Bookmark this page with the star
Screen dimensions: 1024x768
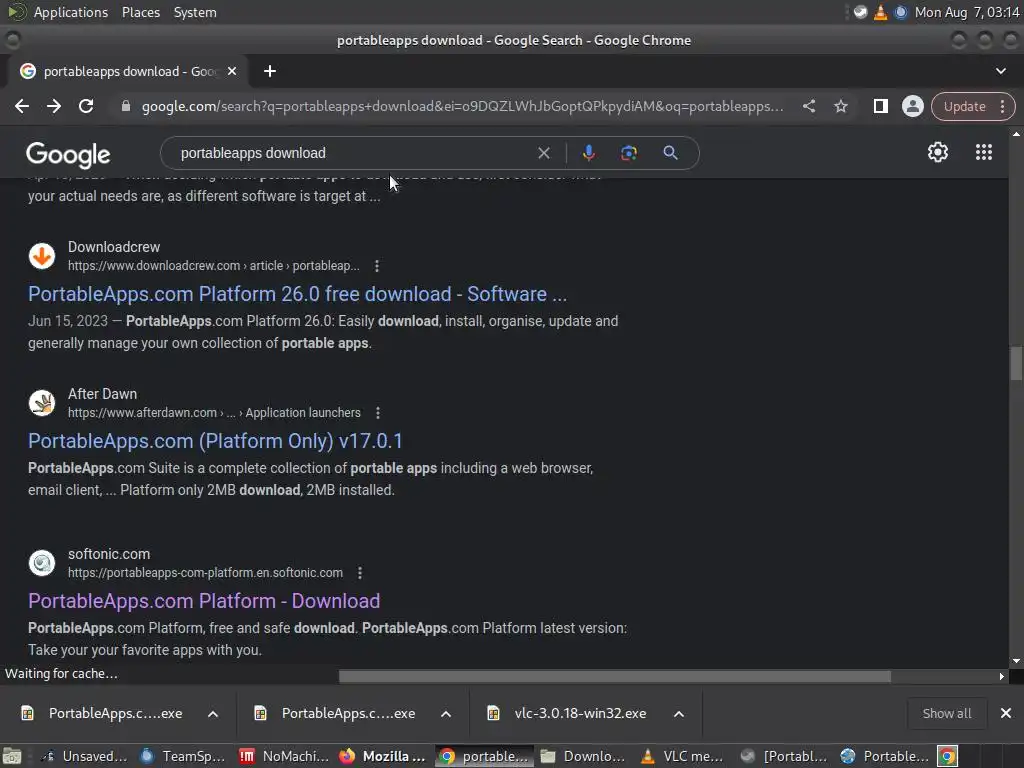pyautogui.click(x=840, y=106)
